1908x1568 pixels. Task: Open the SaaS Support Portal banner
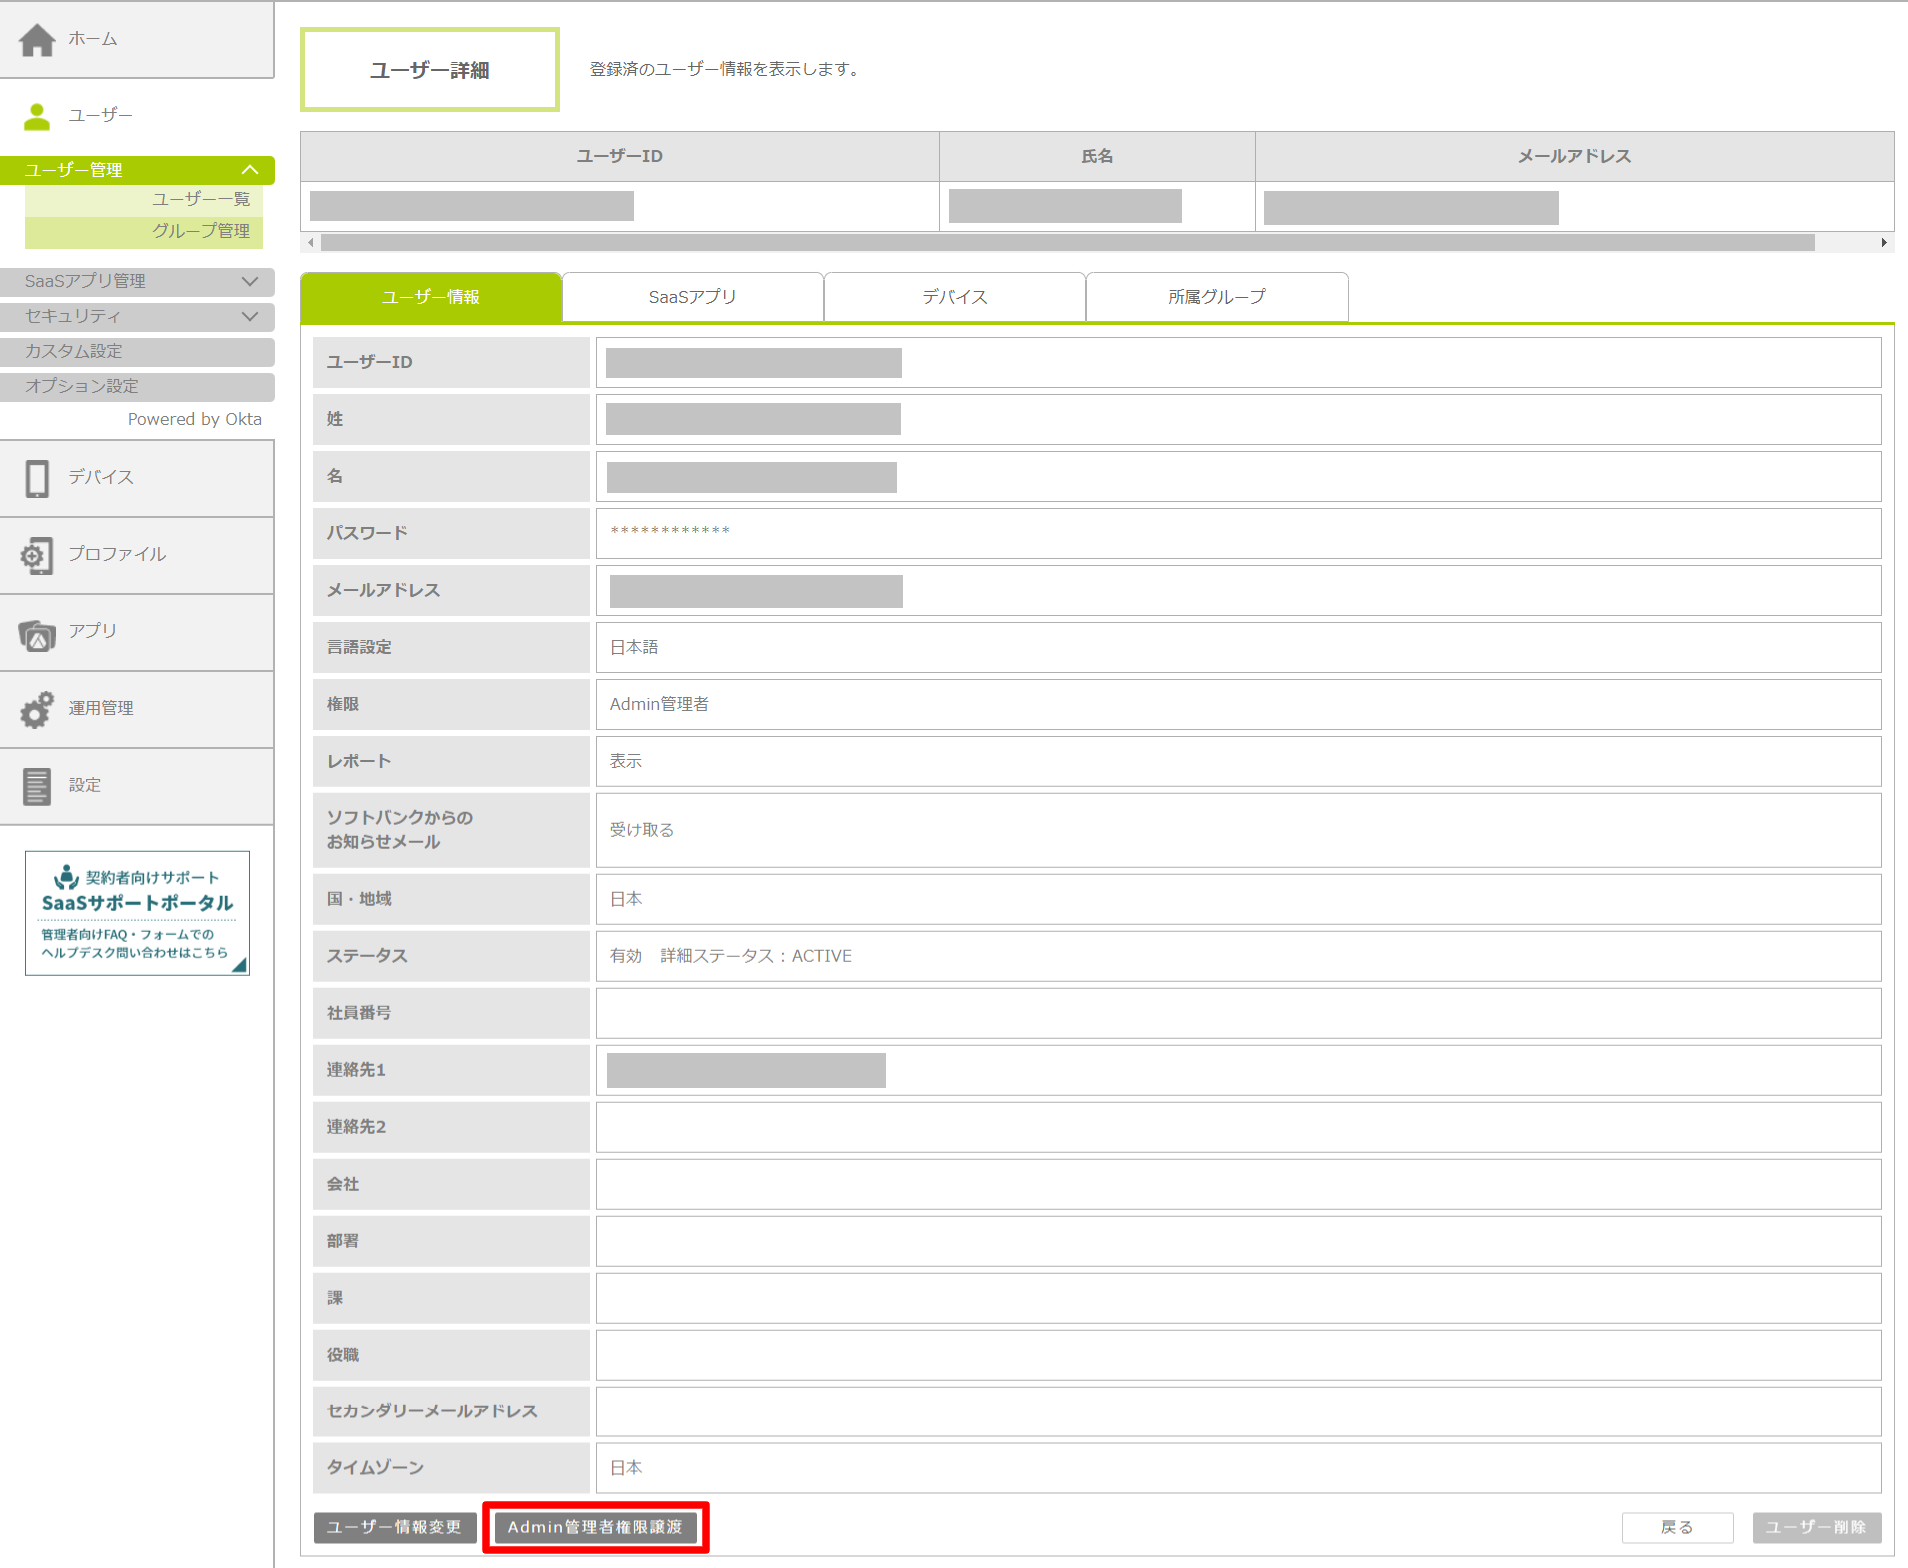137,913
